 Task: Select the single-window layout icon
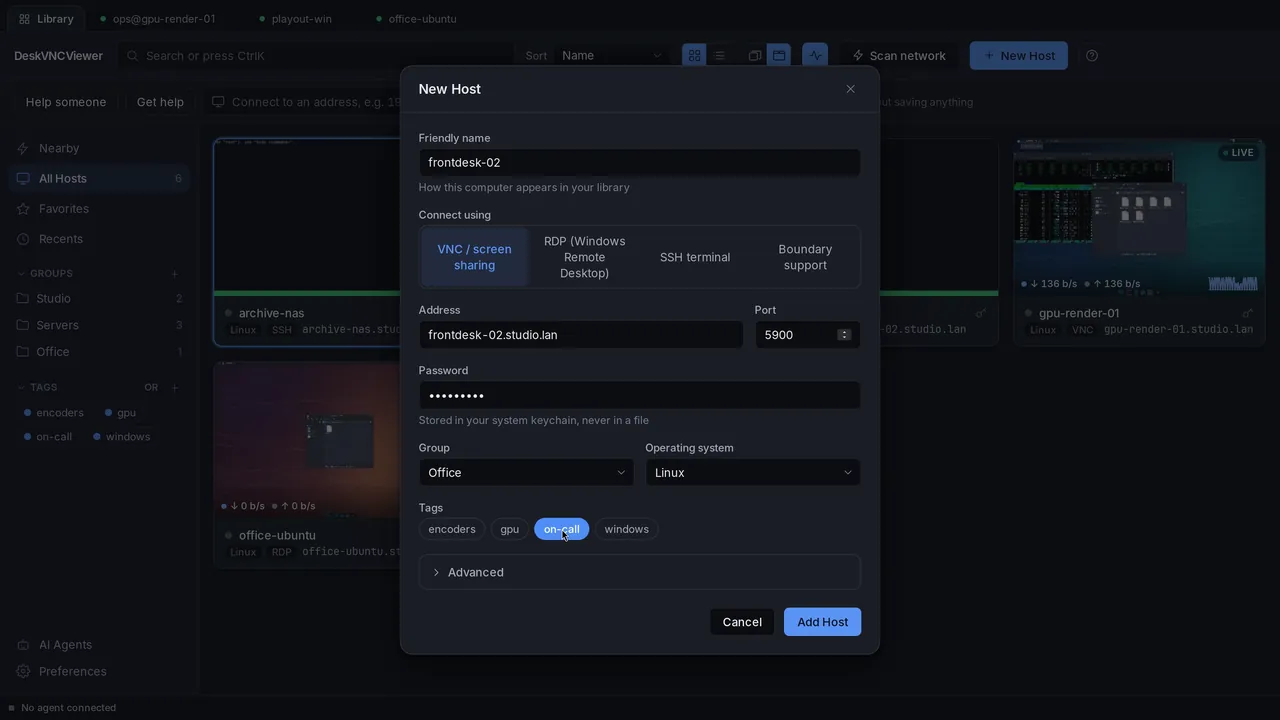pyautogui.click(x=779, y=56)
